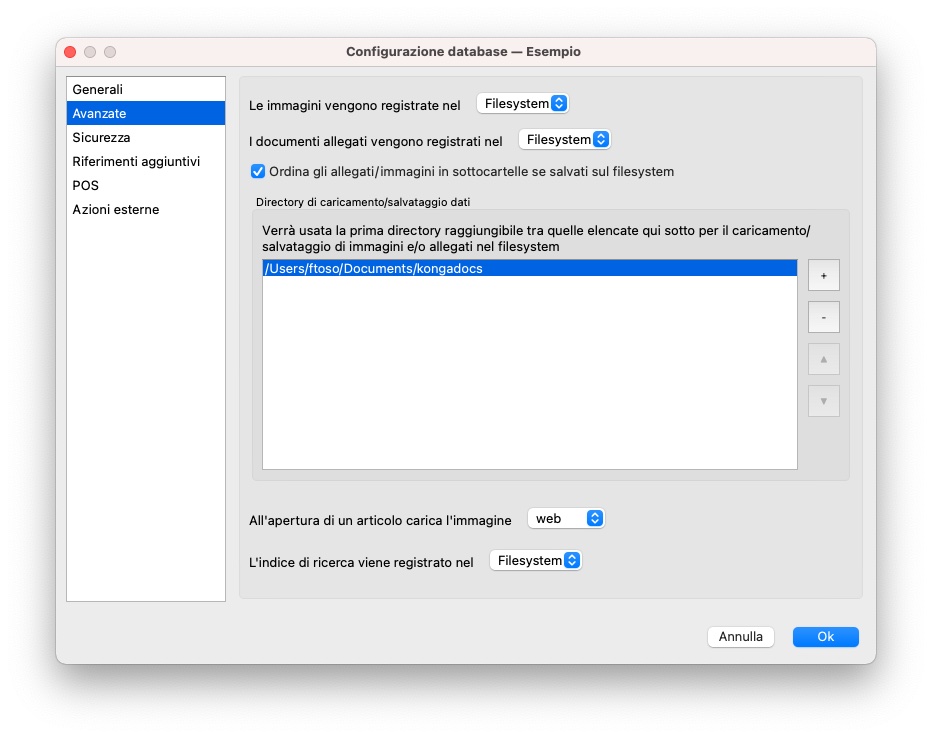Expand the 'web' image loading dropdown
Viewport: 932px width, 738px height.
point(565,518)
